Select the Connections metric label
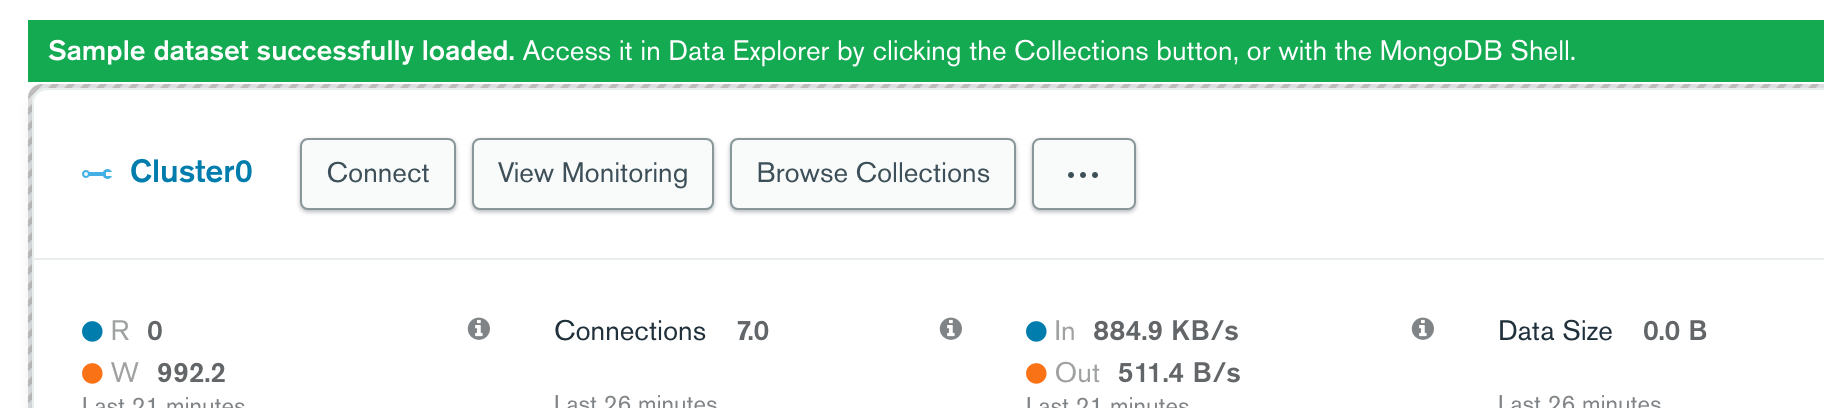The width and height of the screenshot is (1824, 408). [x=630, y=331]
